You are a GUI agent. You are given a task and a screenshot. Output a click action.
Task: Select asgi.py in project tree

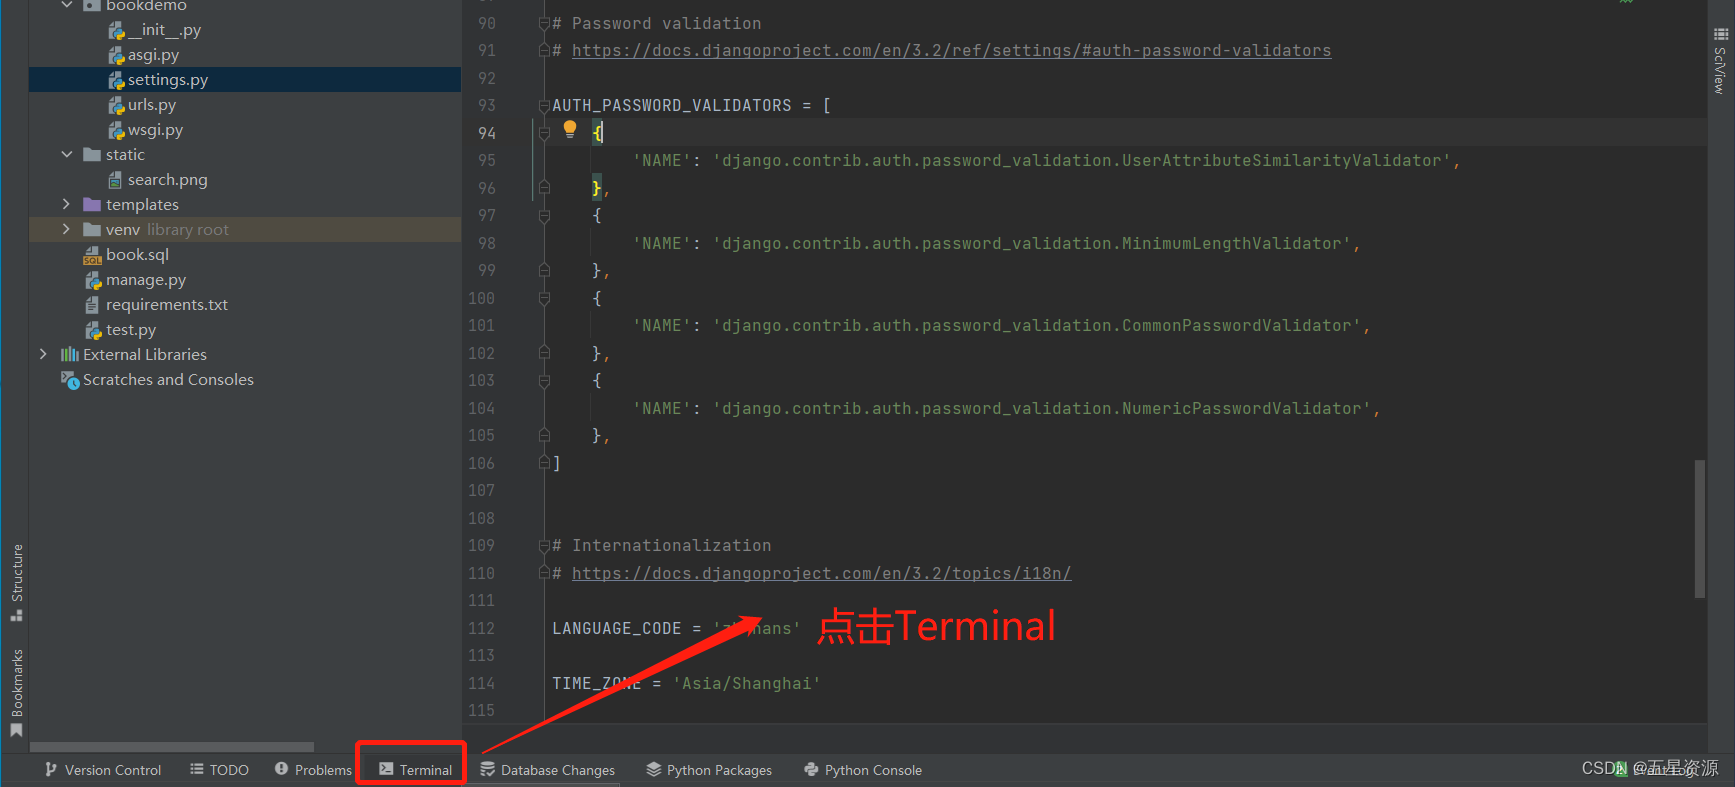(153, 55)
